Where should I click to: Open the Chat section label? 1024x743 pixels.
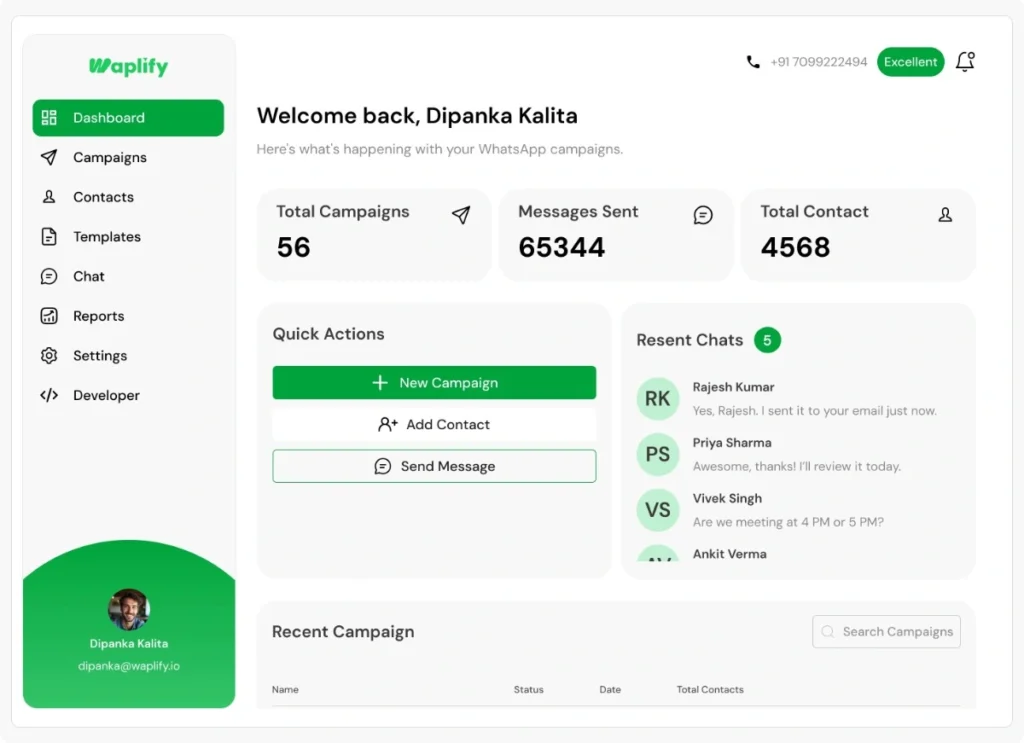[x=89, y=276]
